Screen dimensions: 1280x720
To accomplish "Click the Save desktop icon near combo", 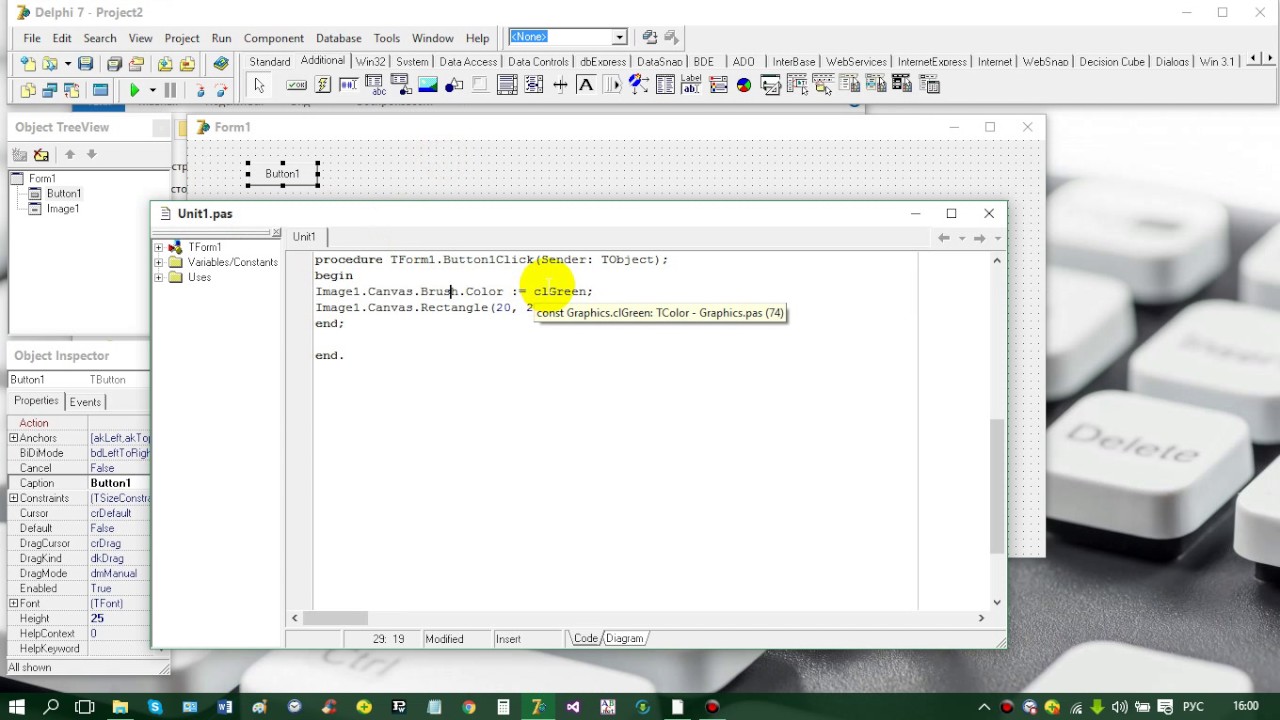I will (x=650, y=37).
